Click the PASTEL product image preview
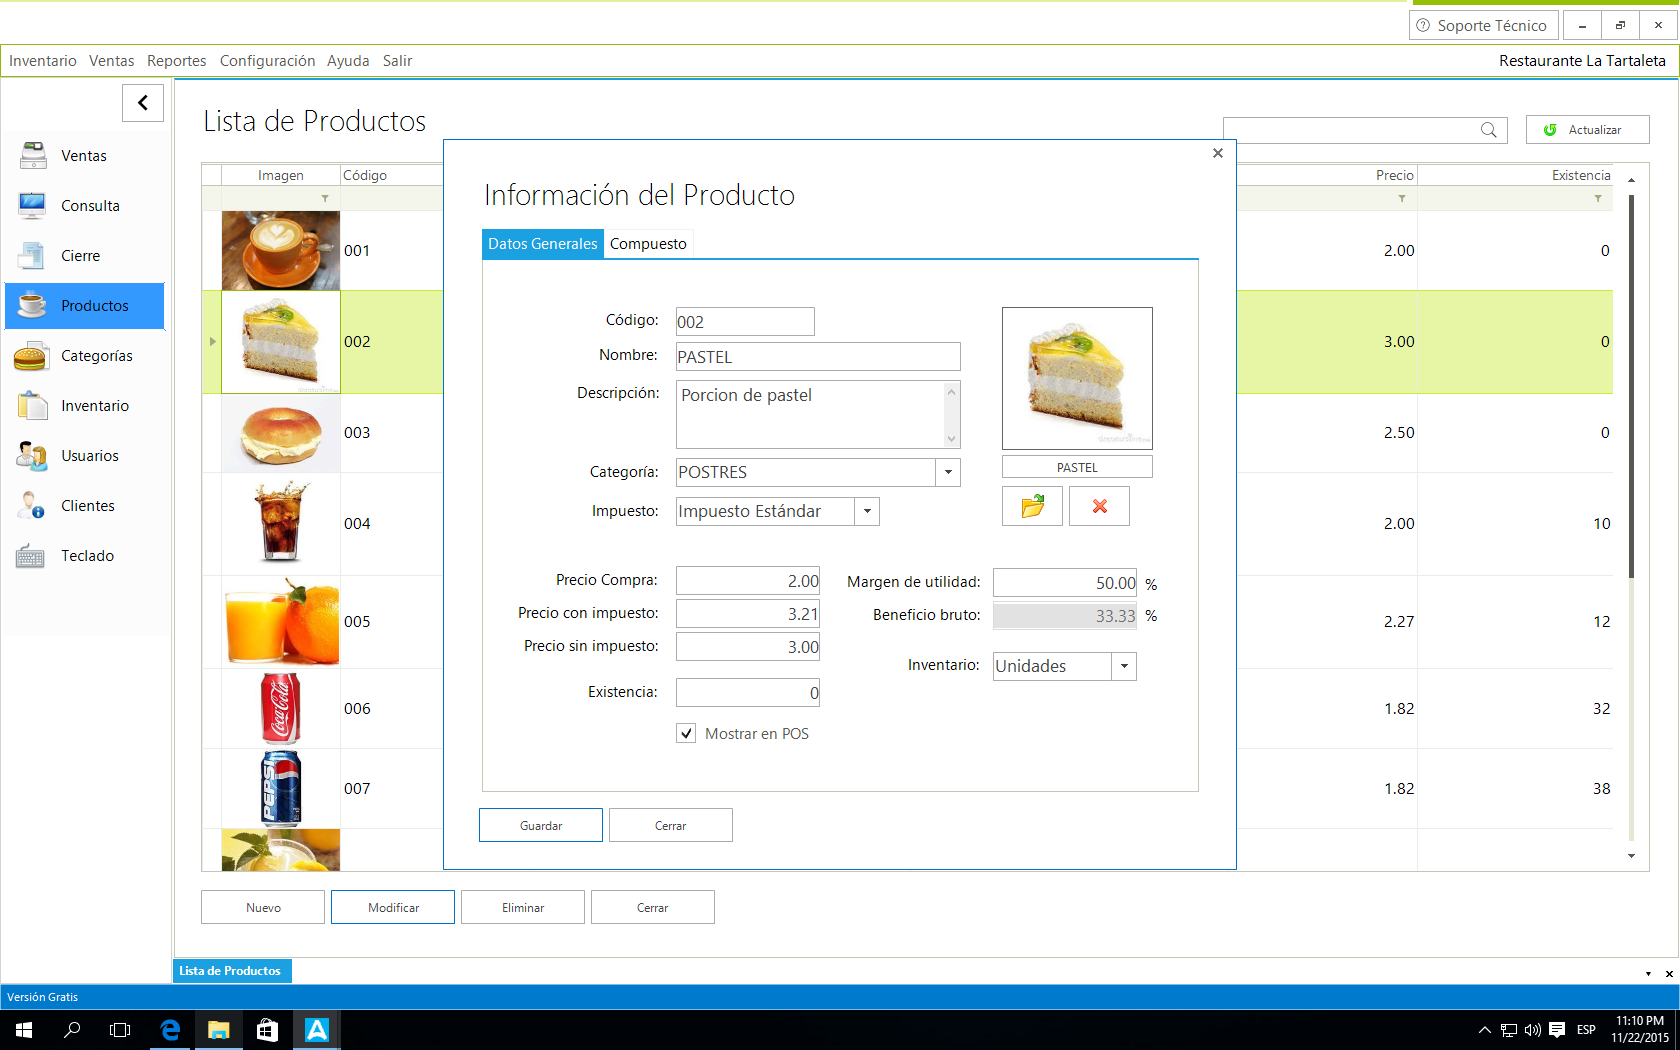The image size is (1680, 1050). tap(1077, 379)
